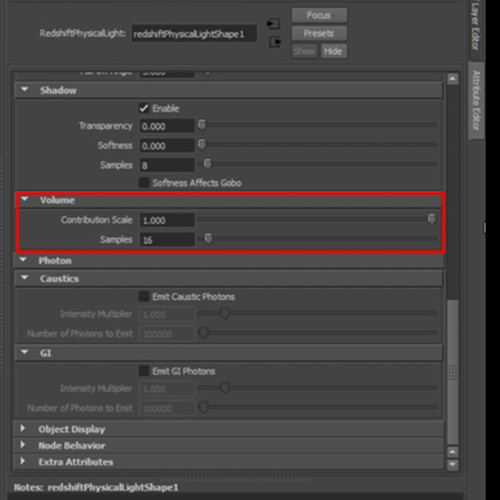The image size is (500, 500).
Task: Click the input connection arrow icon
Action: pyautogui.click(x=273, y=24)
